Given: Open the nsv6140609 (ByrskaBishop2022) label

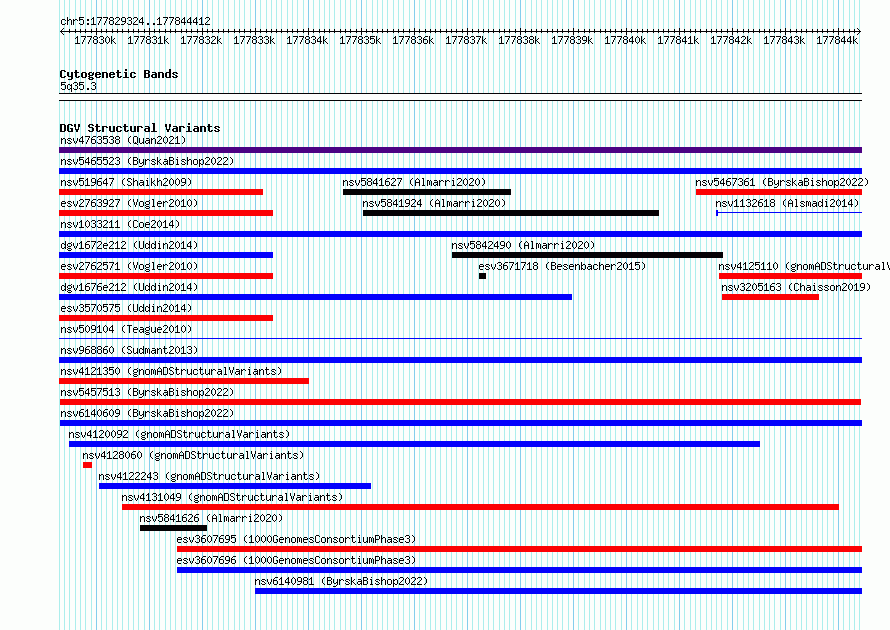Looking at the screenshot, I should tap(147, 413).
